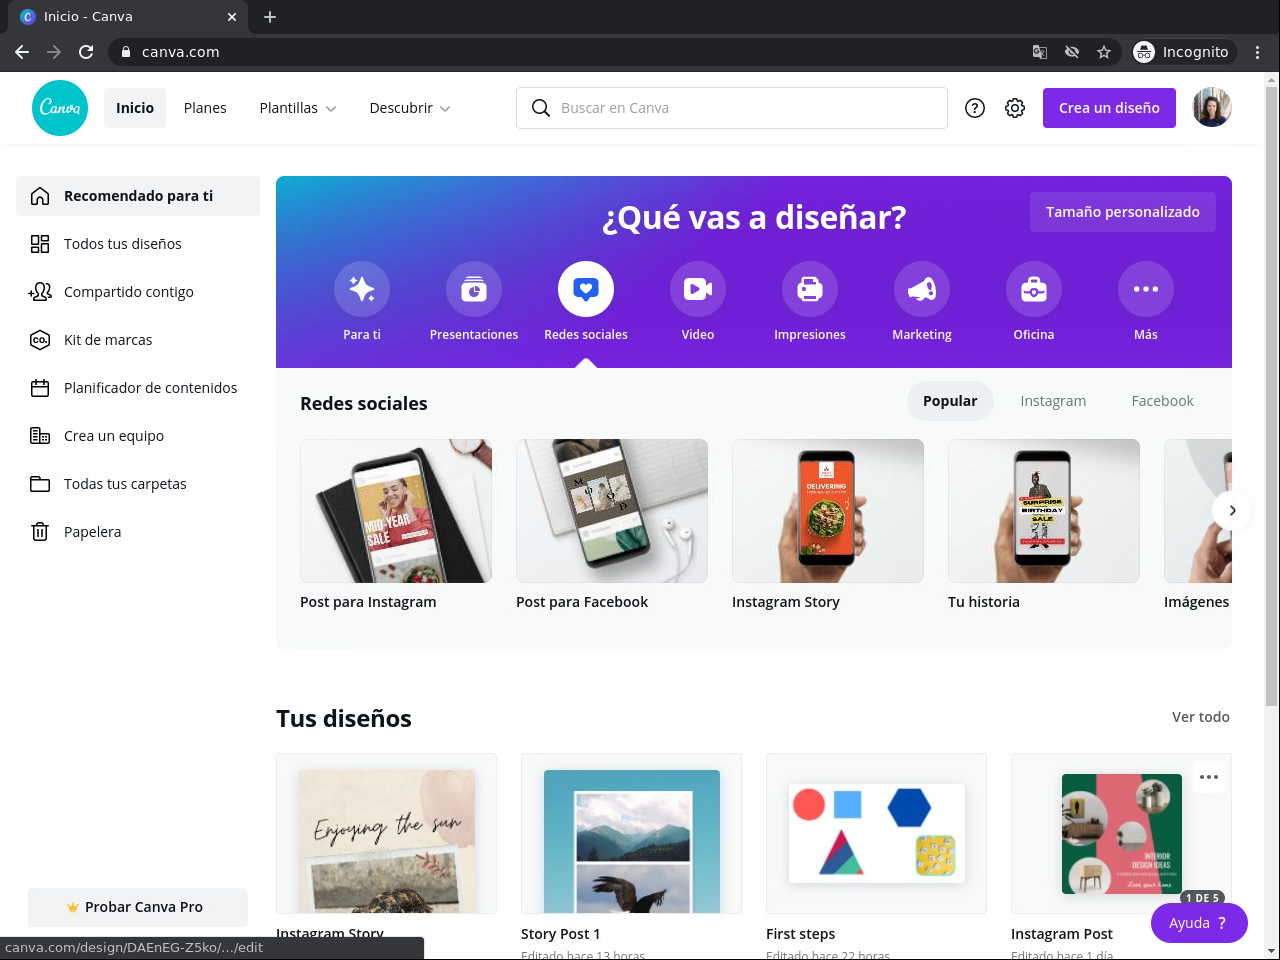This screenshot has width=1280, height=960.
Task: Select the Oficina briefcase icon
Action: tap(1034, 289)
